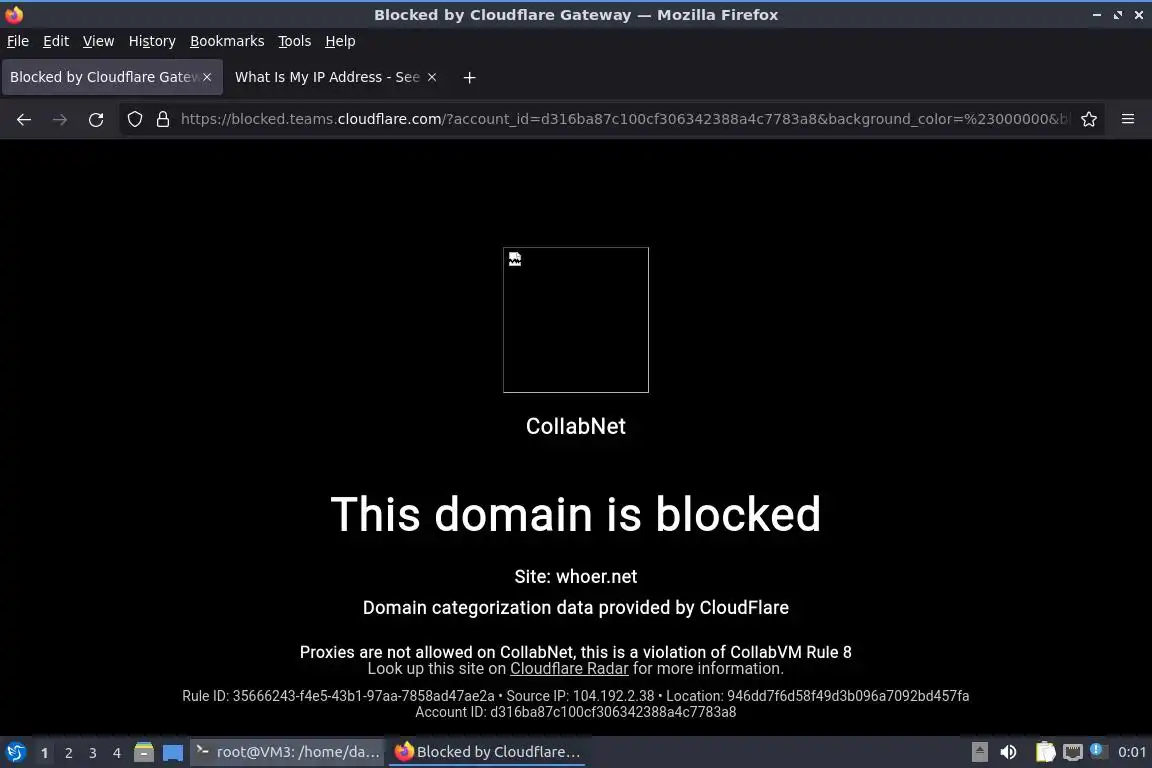Open the file manager taskbar icon

[144, 752]
